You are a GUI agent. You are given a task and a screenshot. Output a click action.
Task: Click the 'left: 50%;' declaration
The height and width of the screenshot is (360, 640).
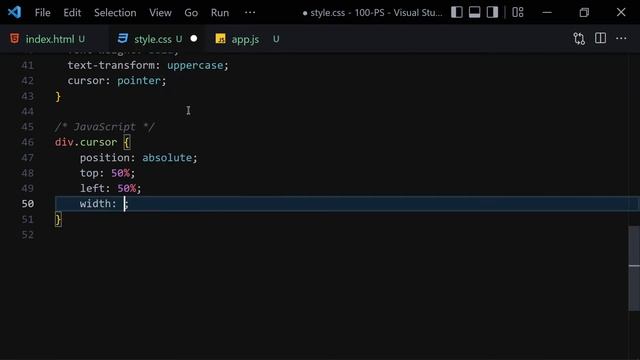point(110,188)
